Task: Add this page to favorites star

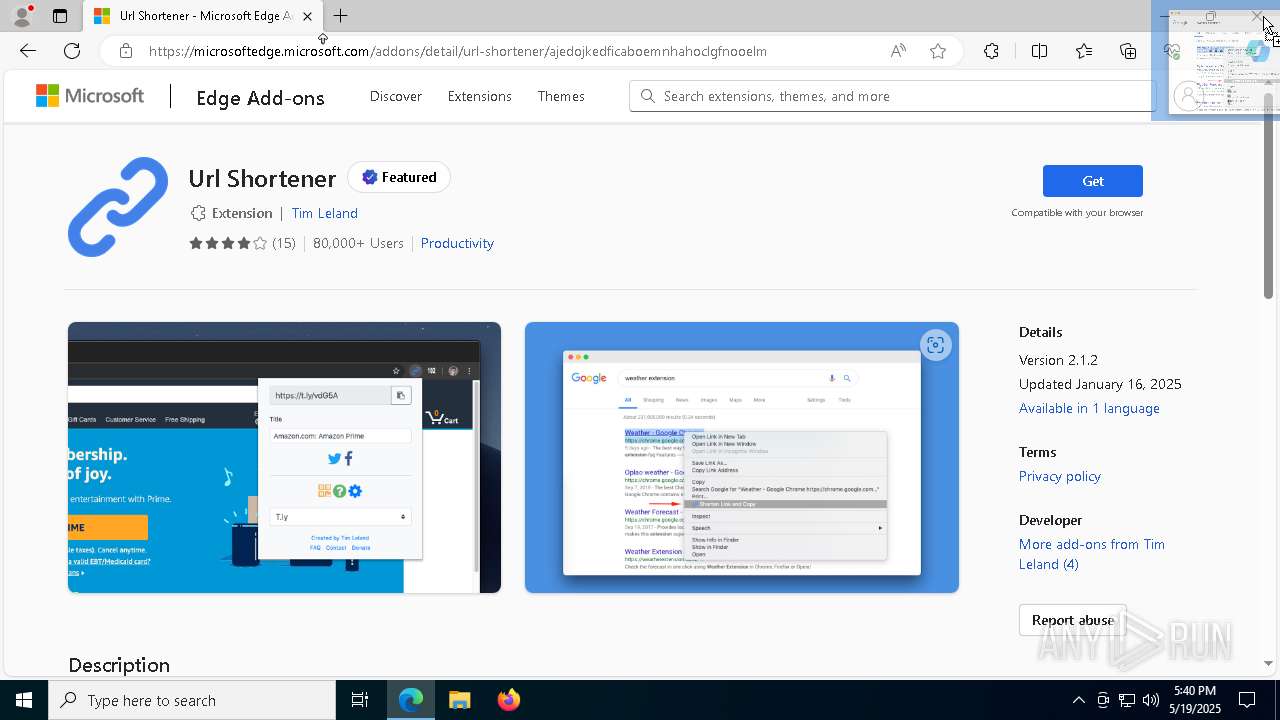Action: tap(938, 51)
